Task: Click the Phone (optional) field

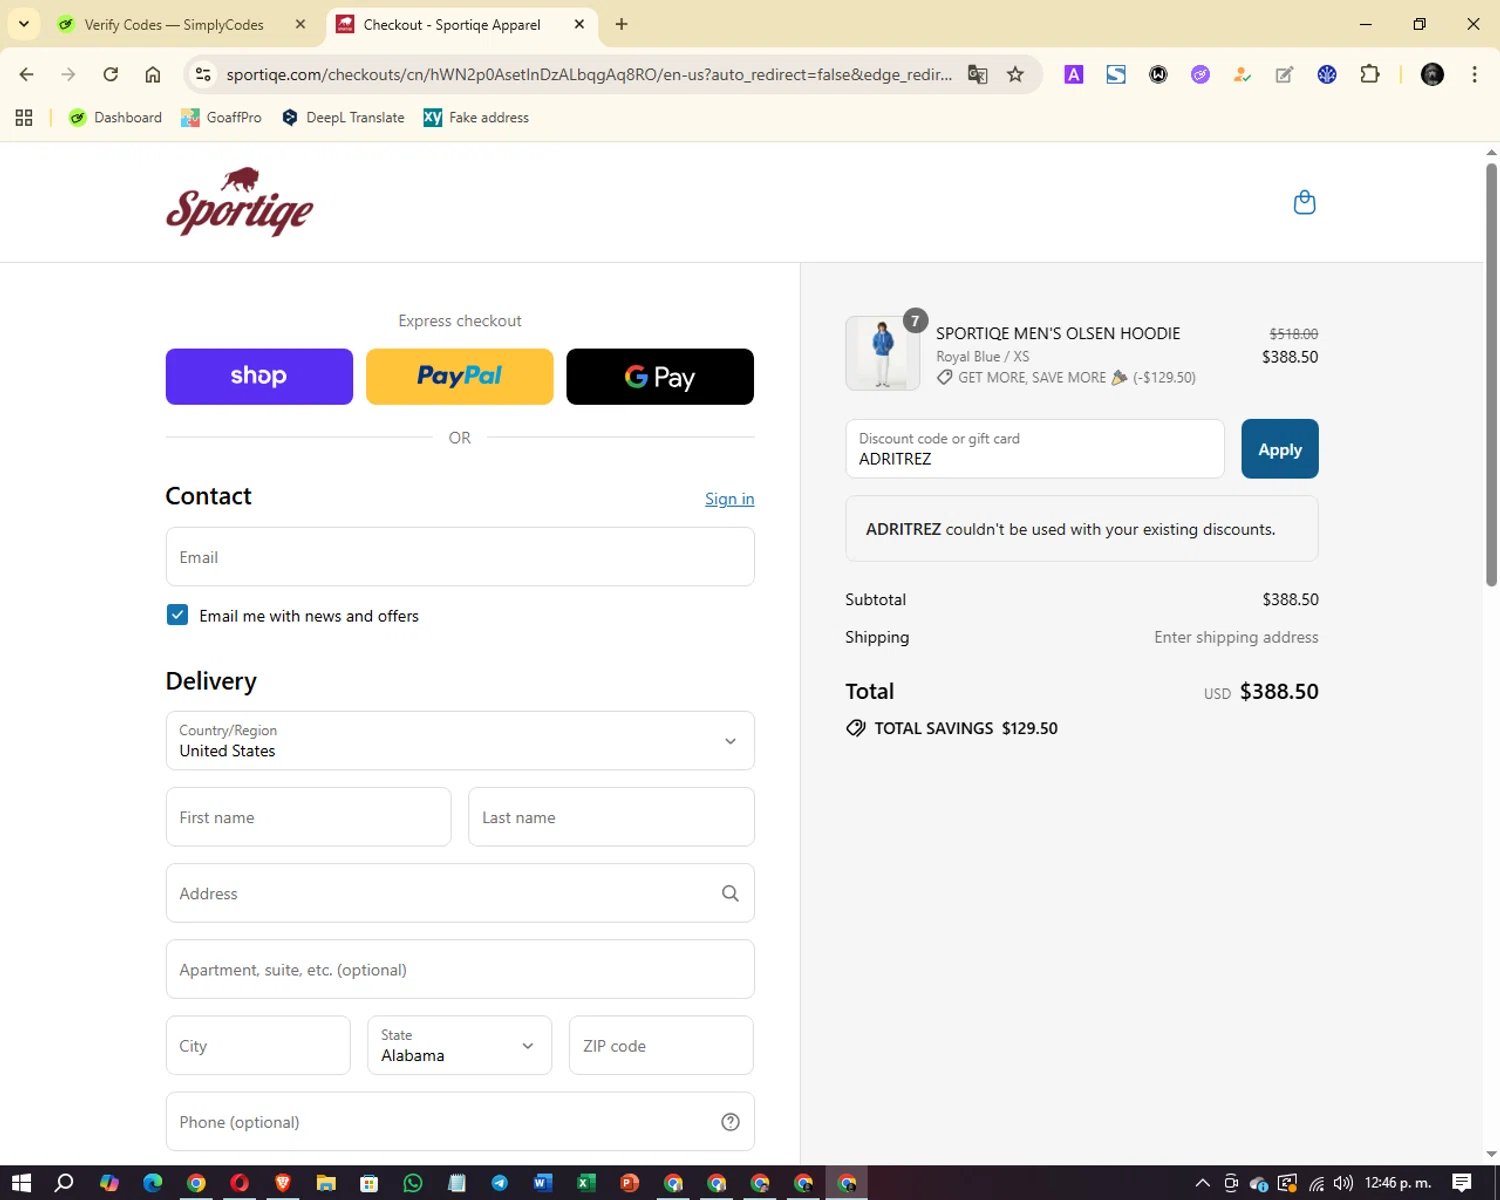Action: [x=460, y=1122]
